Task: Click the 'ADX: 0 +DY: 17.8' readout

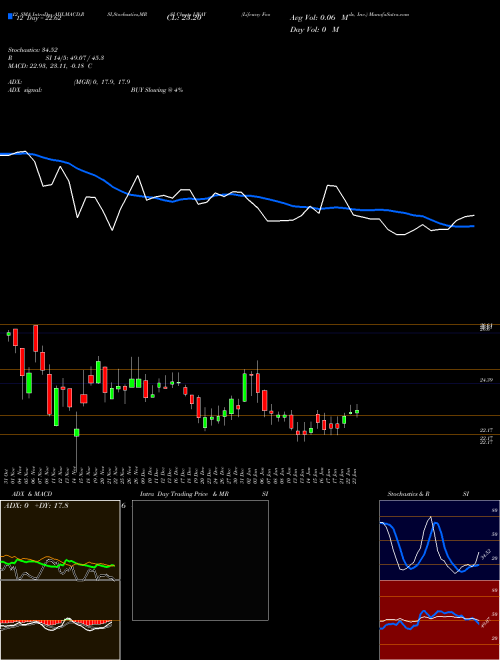Action: point(36,506)
